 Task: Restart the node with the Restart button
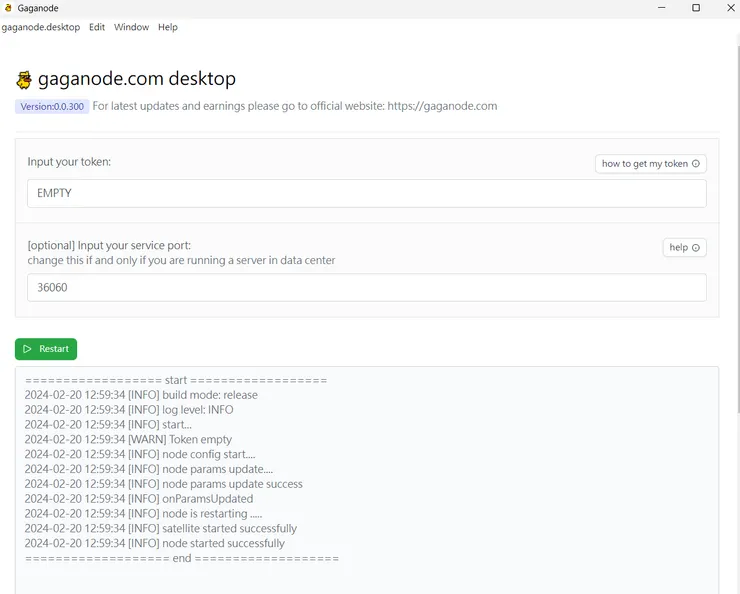(46, 349)
